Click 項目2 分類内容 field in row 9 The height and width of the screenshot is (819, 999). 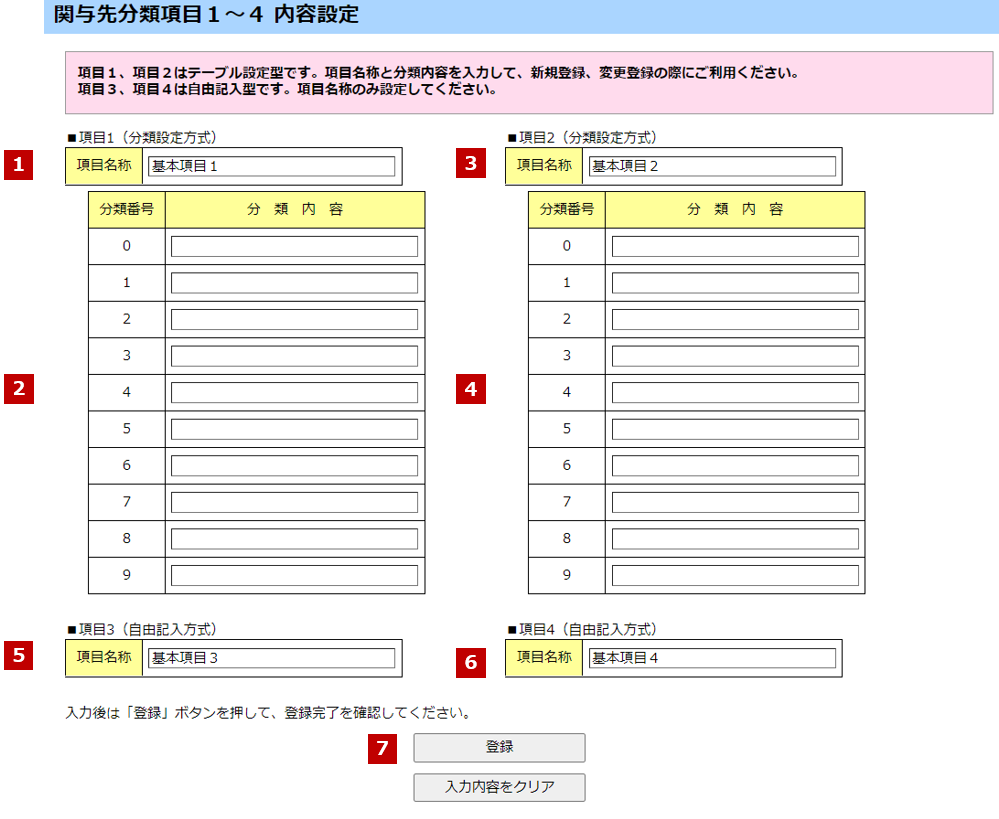tap(735, 575)
